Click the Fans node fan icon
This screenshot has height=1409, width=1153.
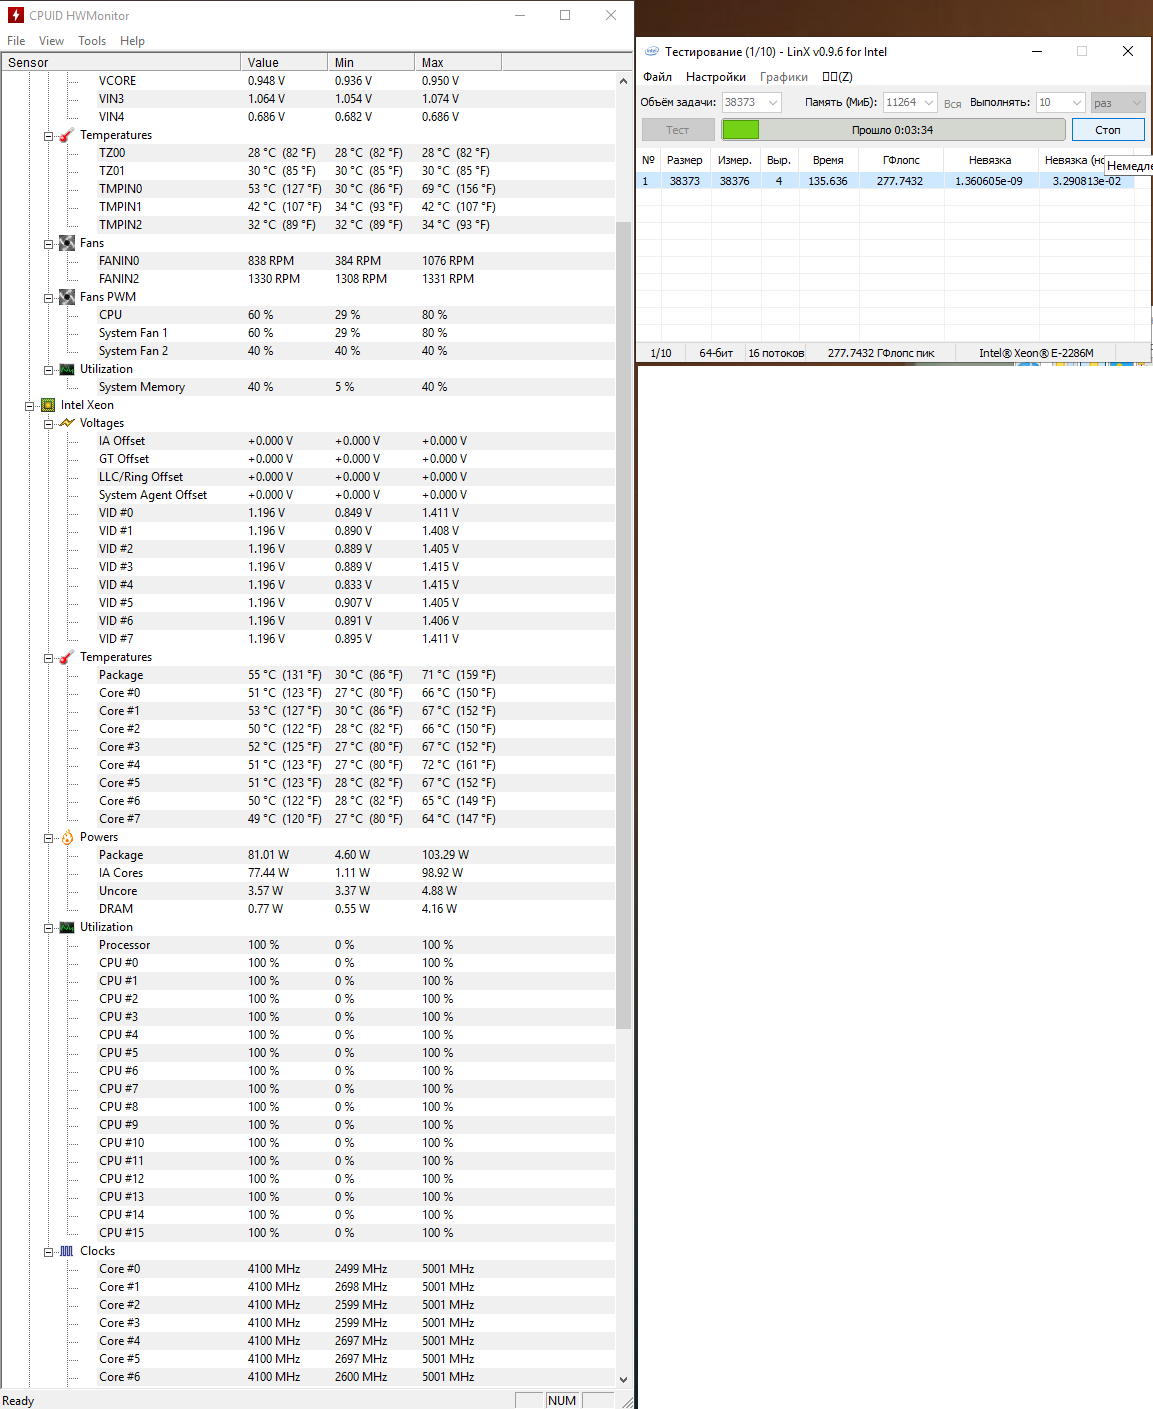[x=67, y=243]
